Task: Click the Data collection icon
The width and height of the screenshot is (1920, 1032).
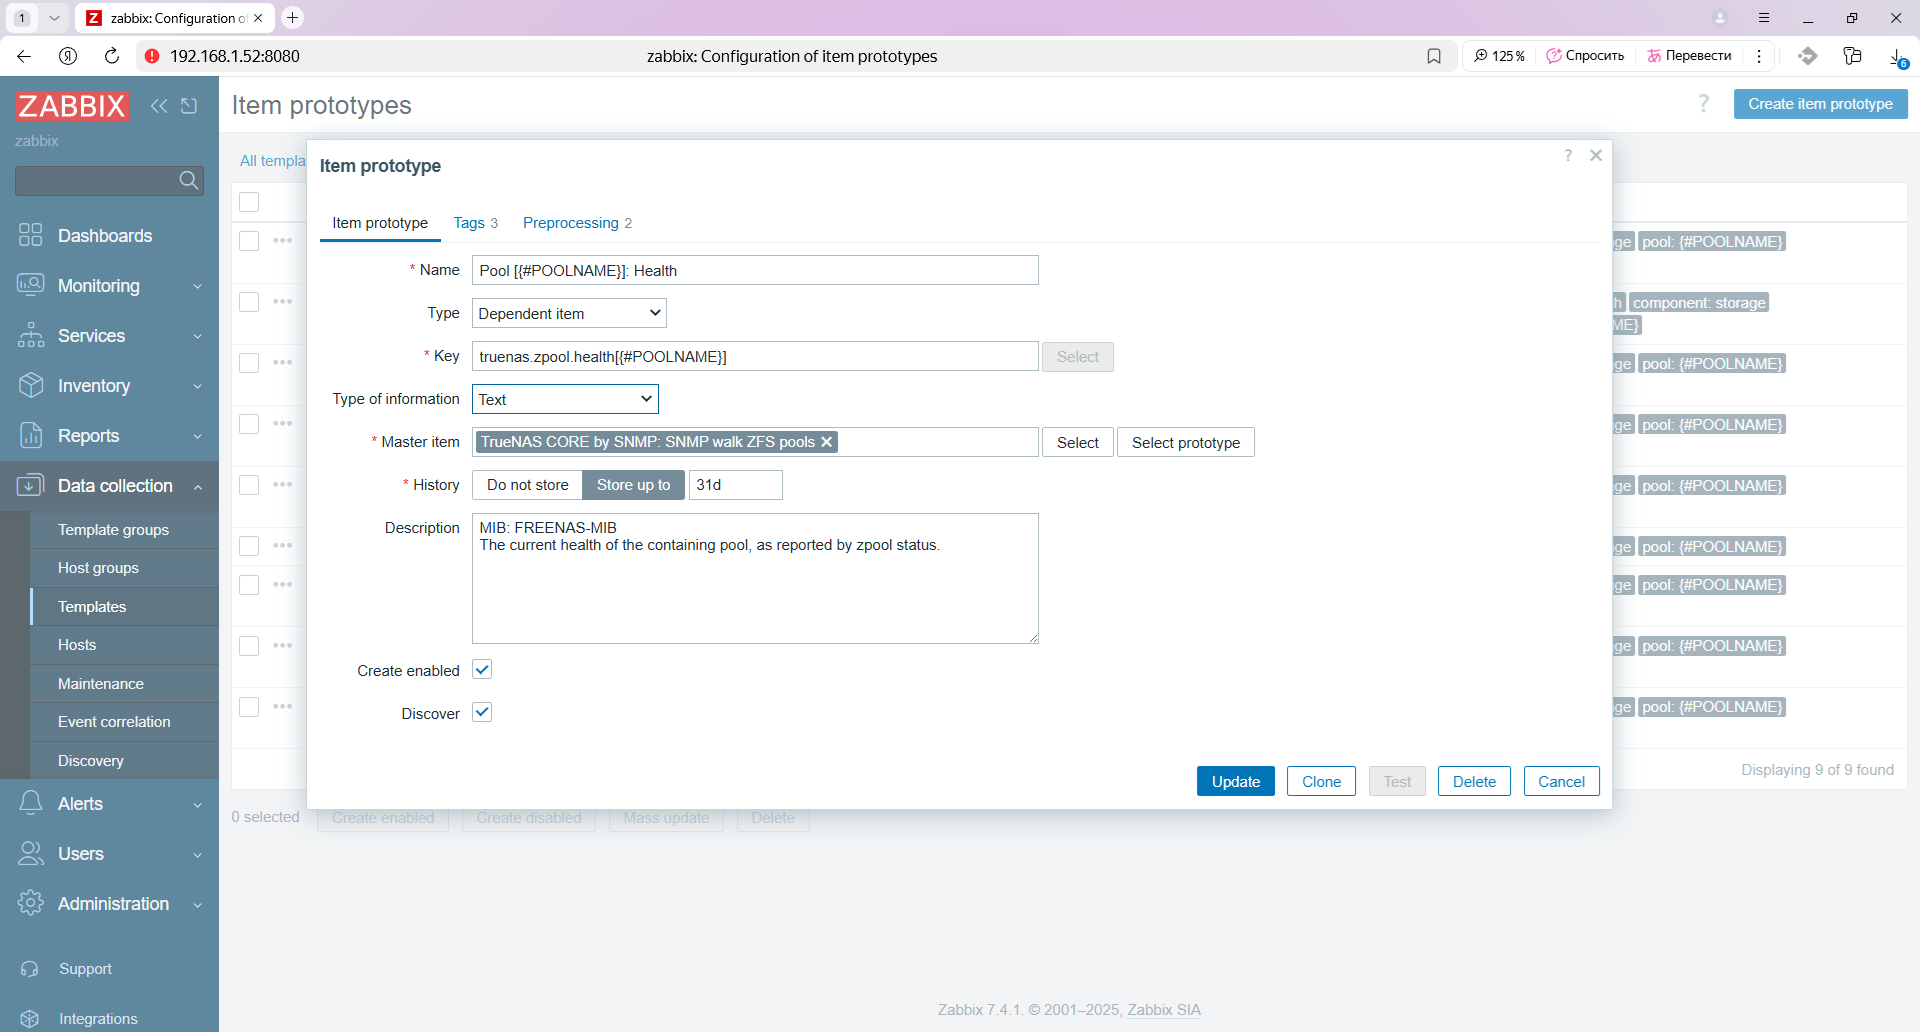Action: tap(31, 485)
